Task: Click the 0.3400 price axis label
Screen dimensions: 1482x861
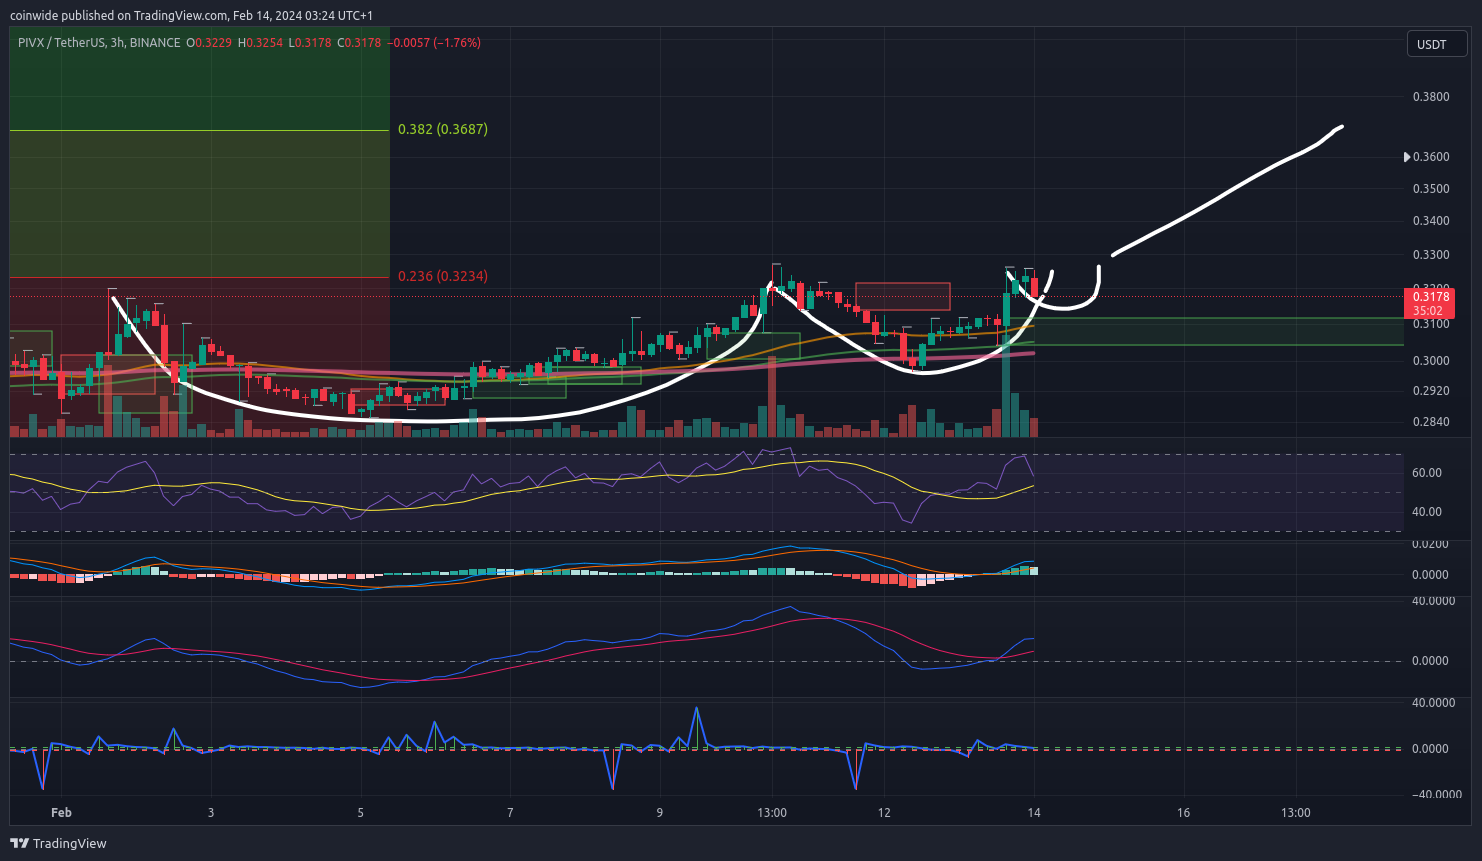Action: coord(1430,221)
